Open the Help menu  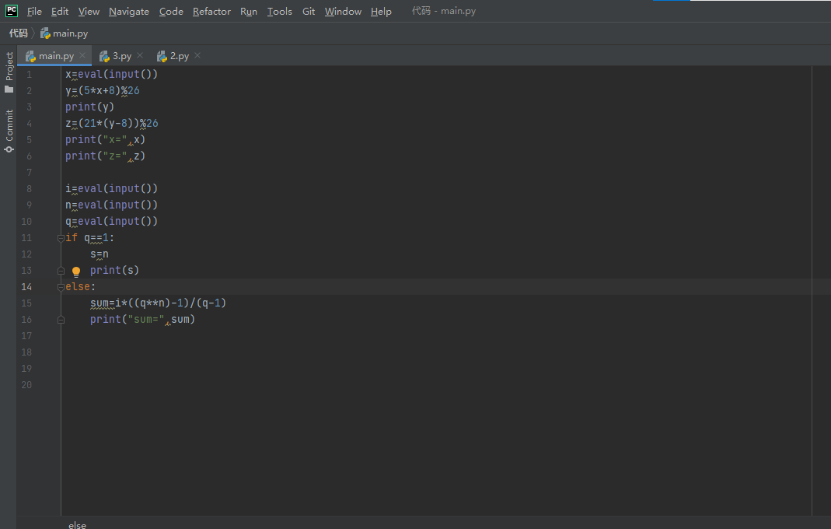point(381,11)
